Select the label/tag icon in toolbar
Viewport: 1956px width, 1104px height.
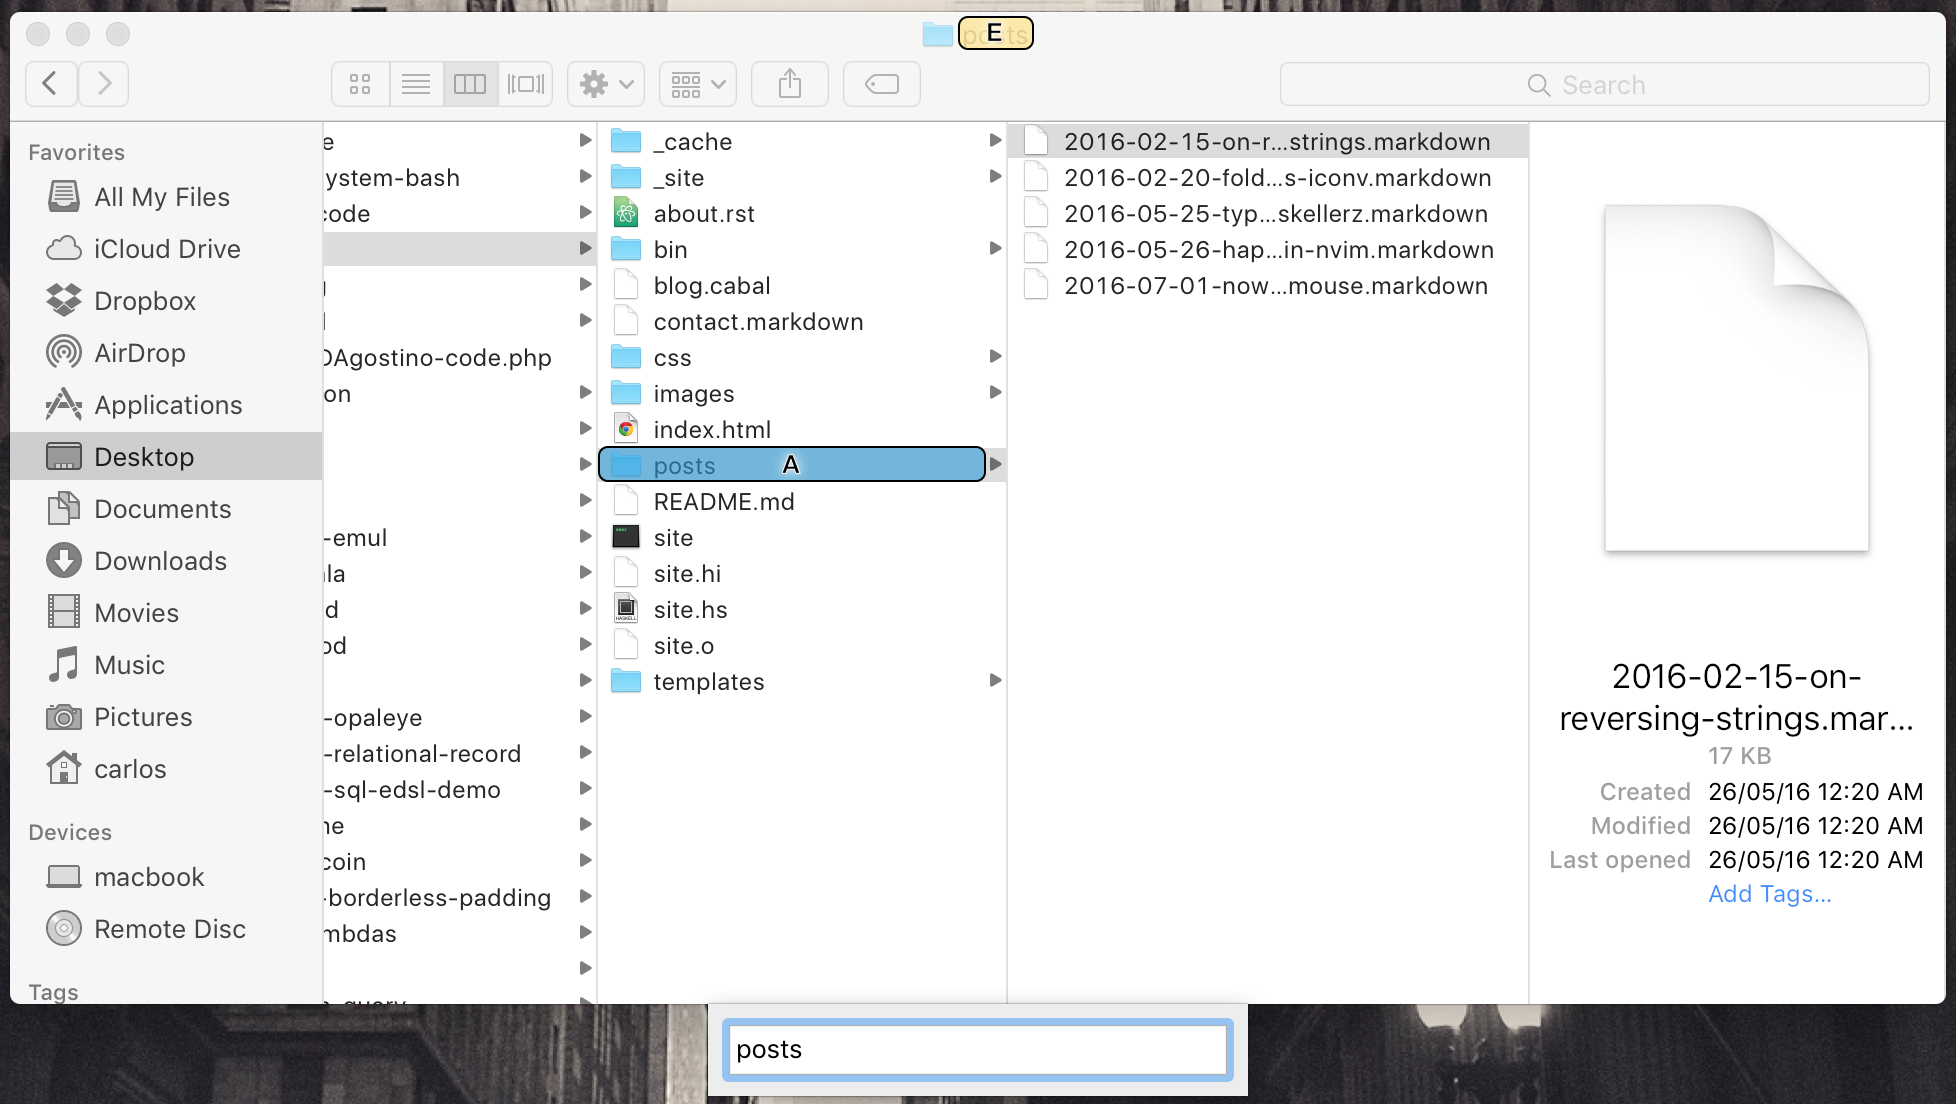pos(883,83)
